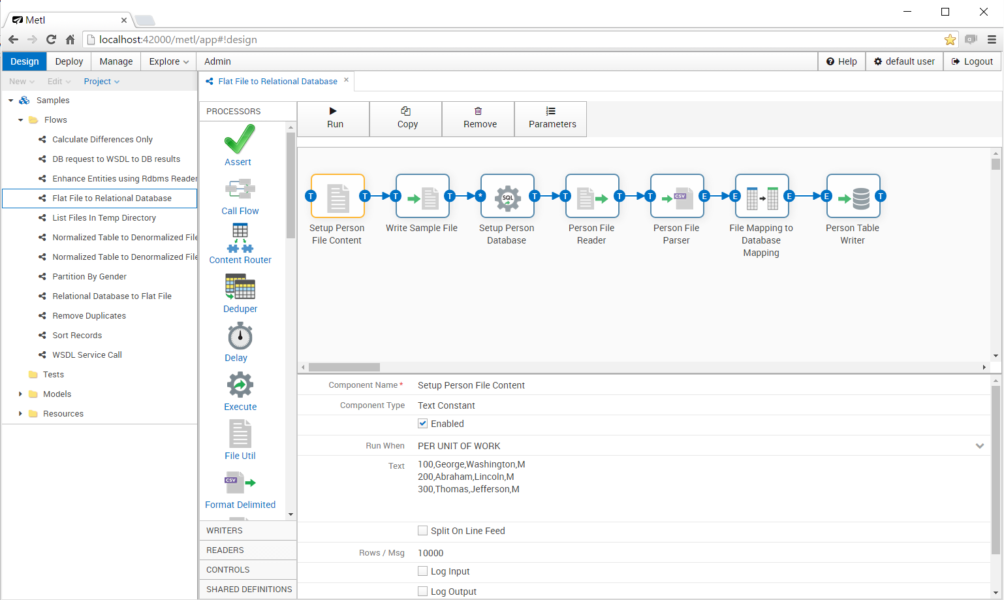This screenshot has width=1004, height=600.
Task: Open the Explore menu
Action: 167,60
